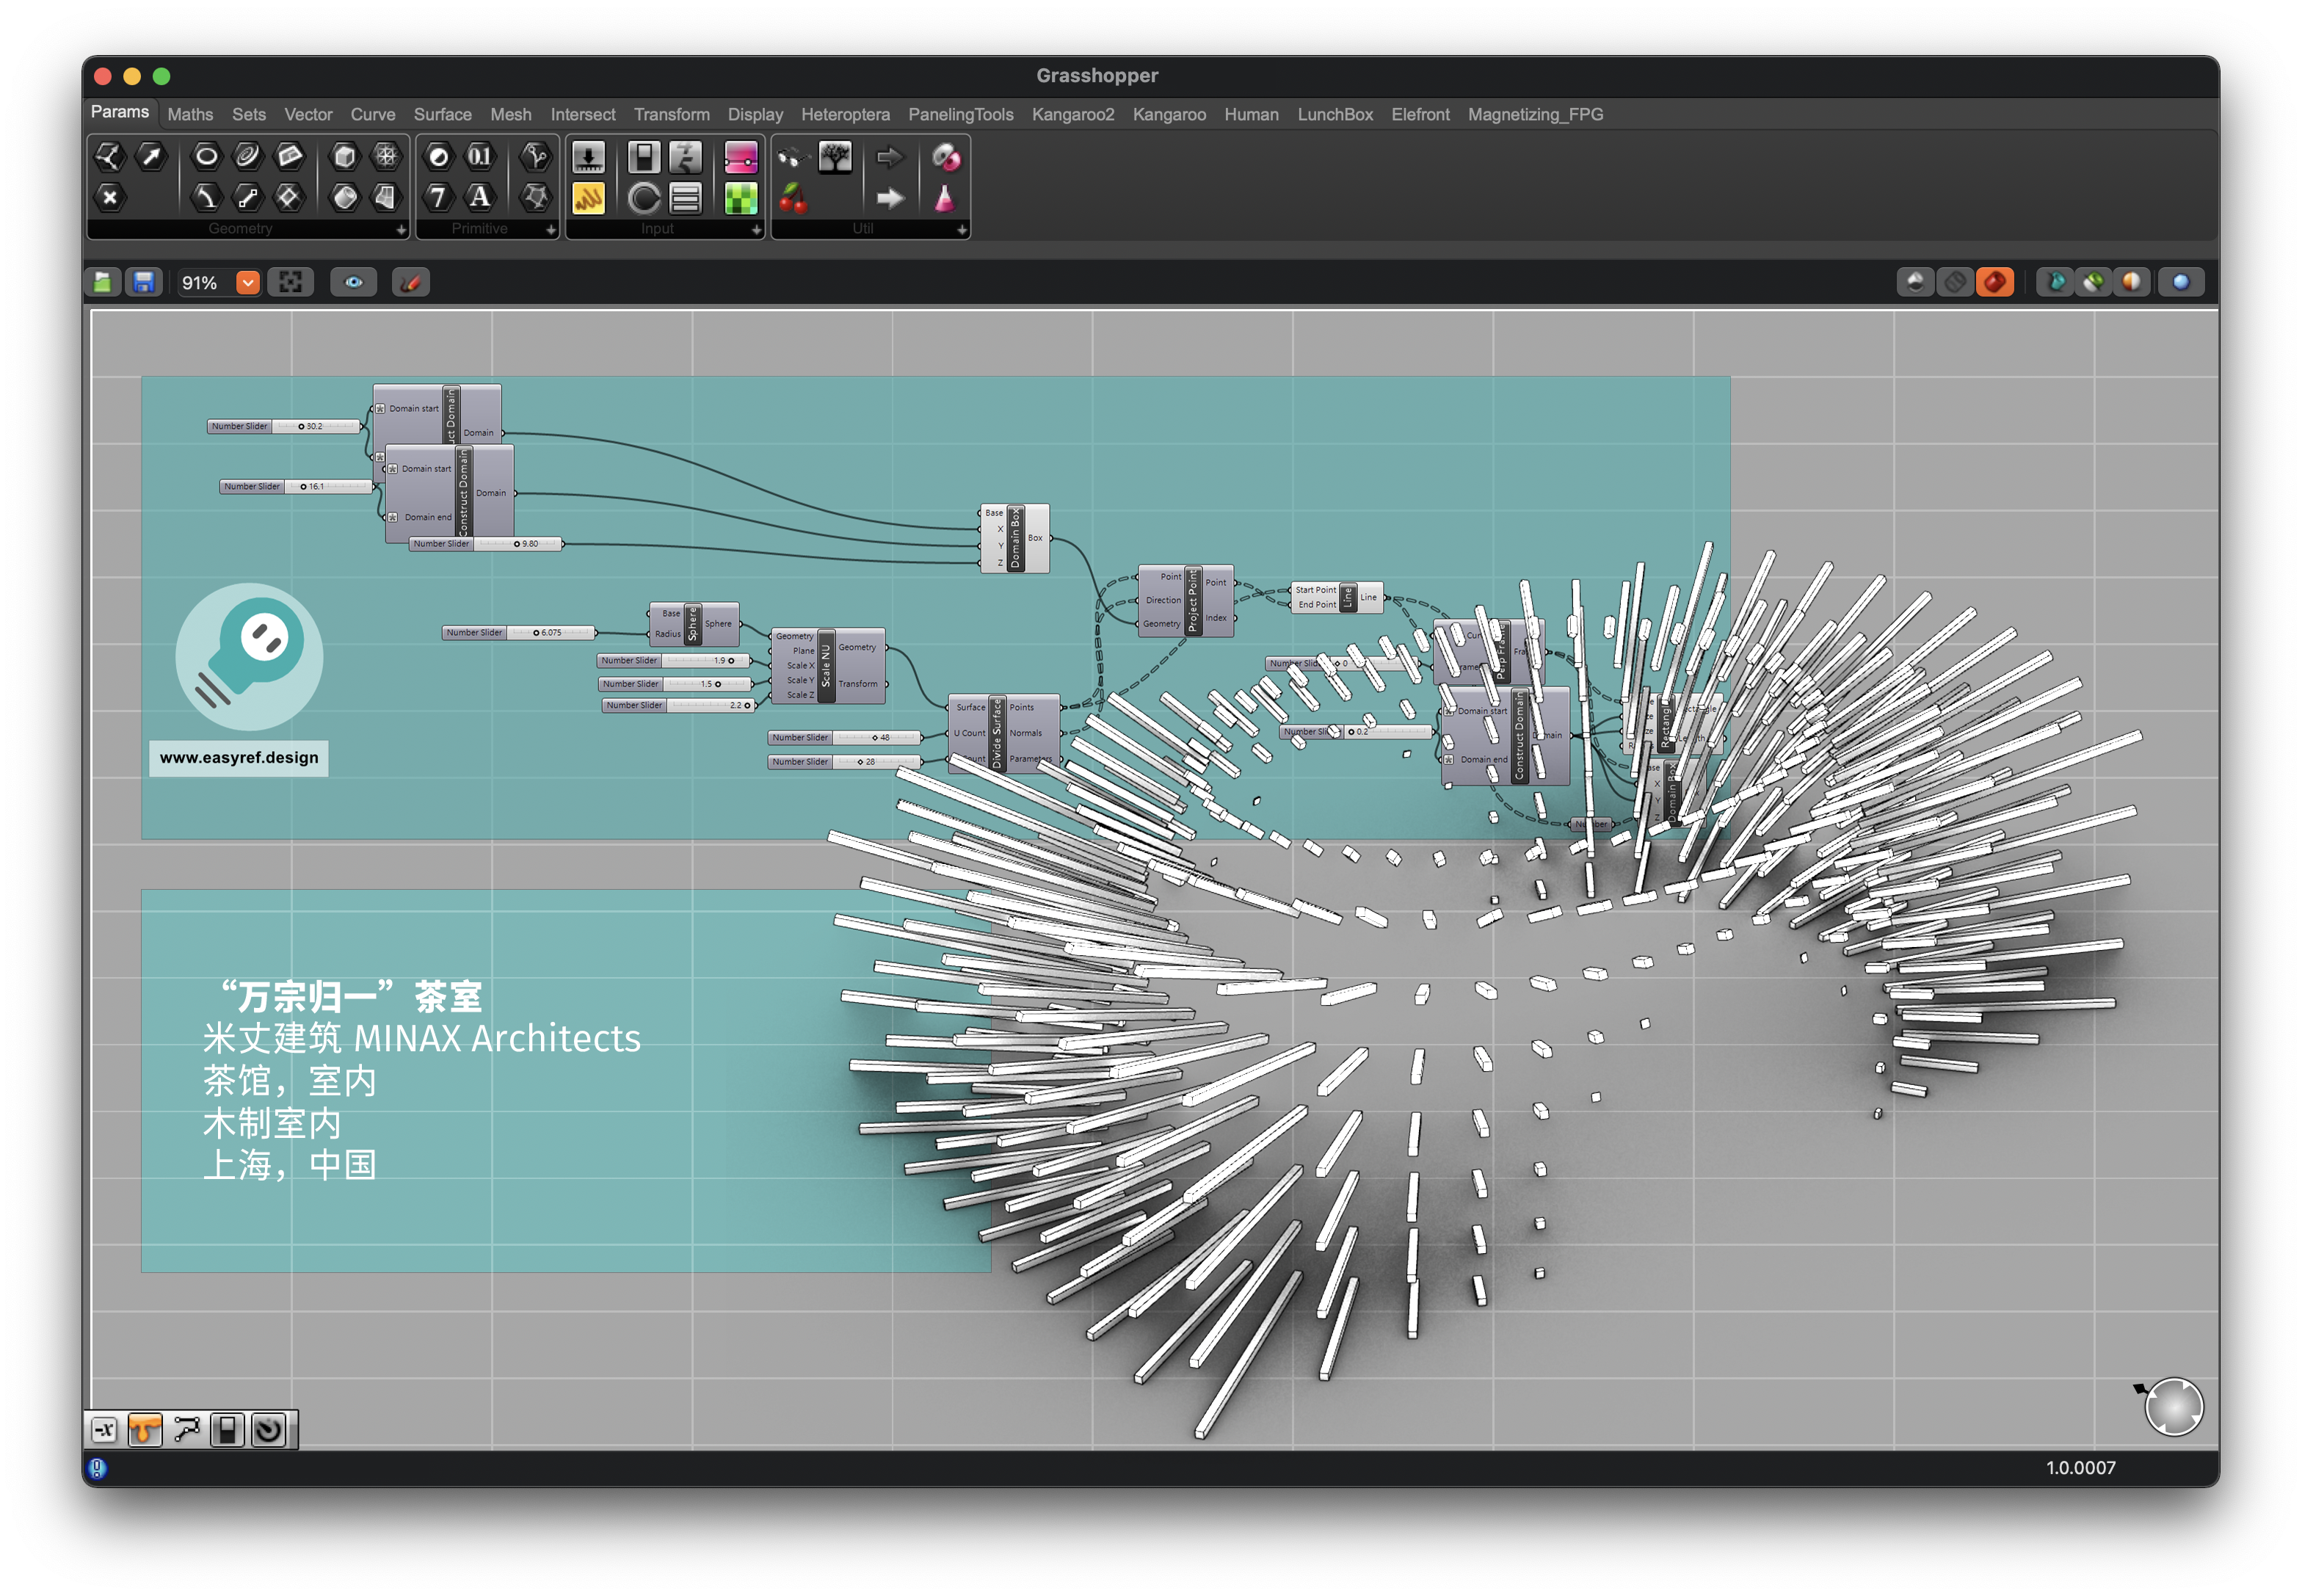Click the Zoom Extents button
The image size is (2302, 1596).
click(291, 283)
